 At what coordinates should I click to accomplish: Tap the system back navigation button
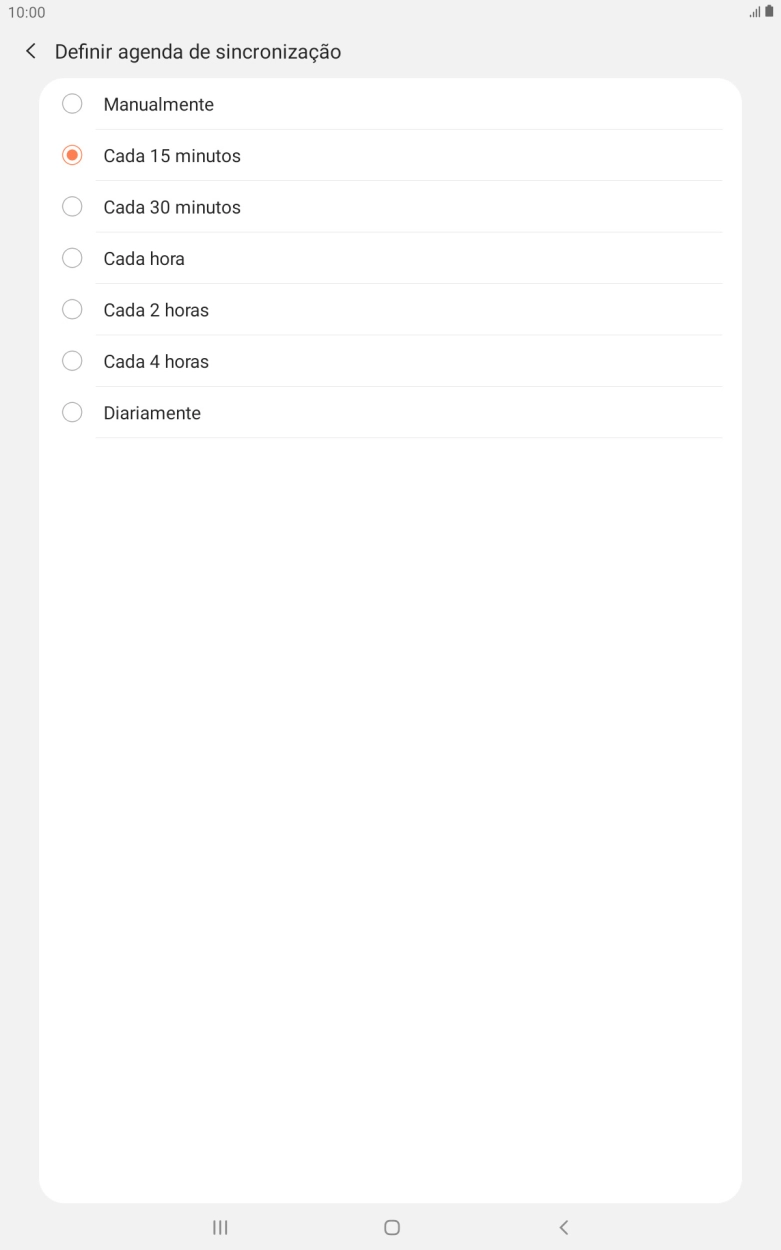pos(564,1227)
